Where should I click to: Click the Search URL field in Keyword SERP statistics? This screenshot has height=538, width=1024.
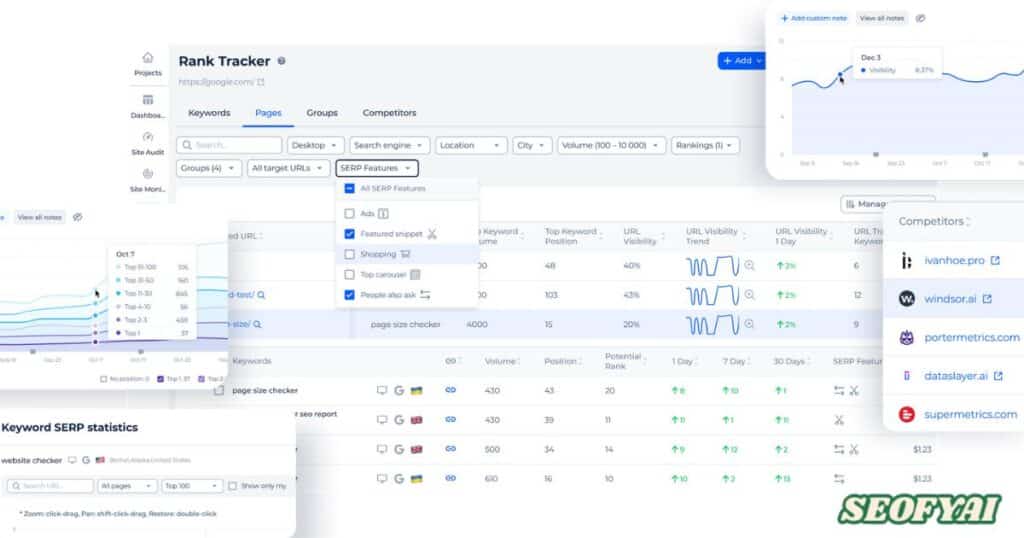(50, 486)
